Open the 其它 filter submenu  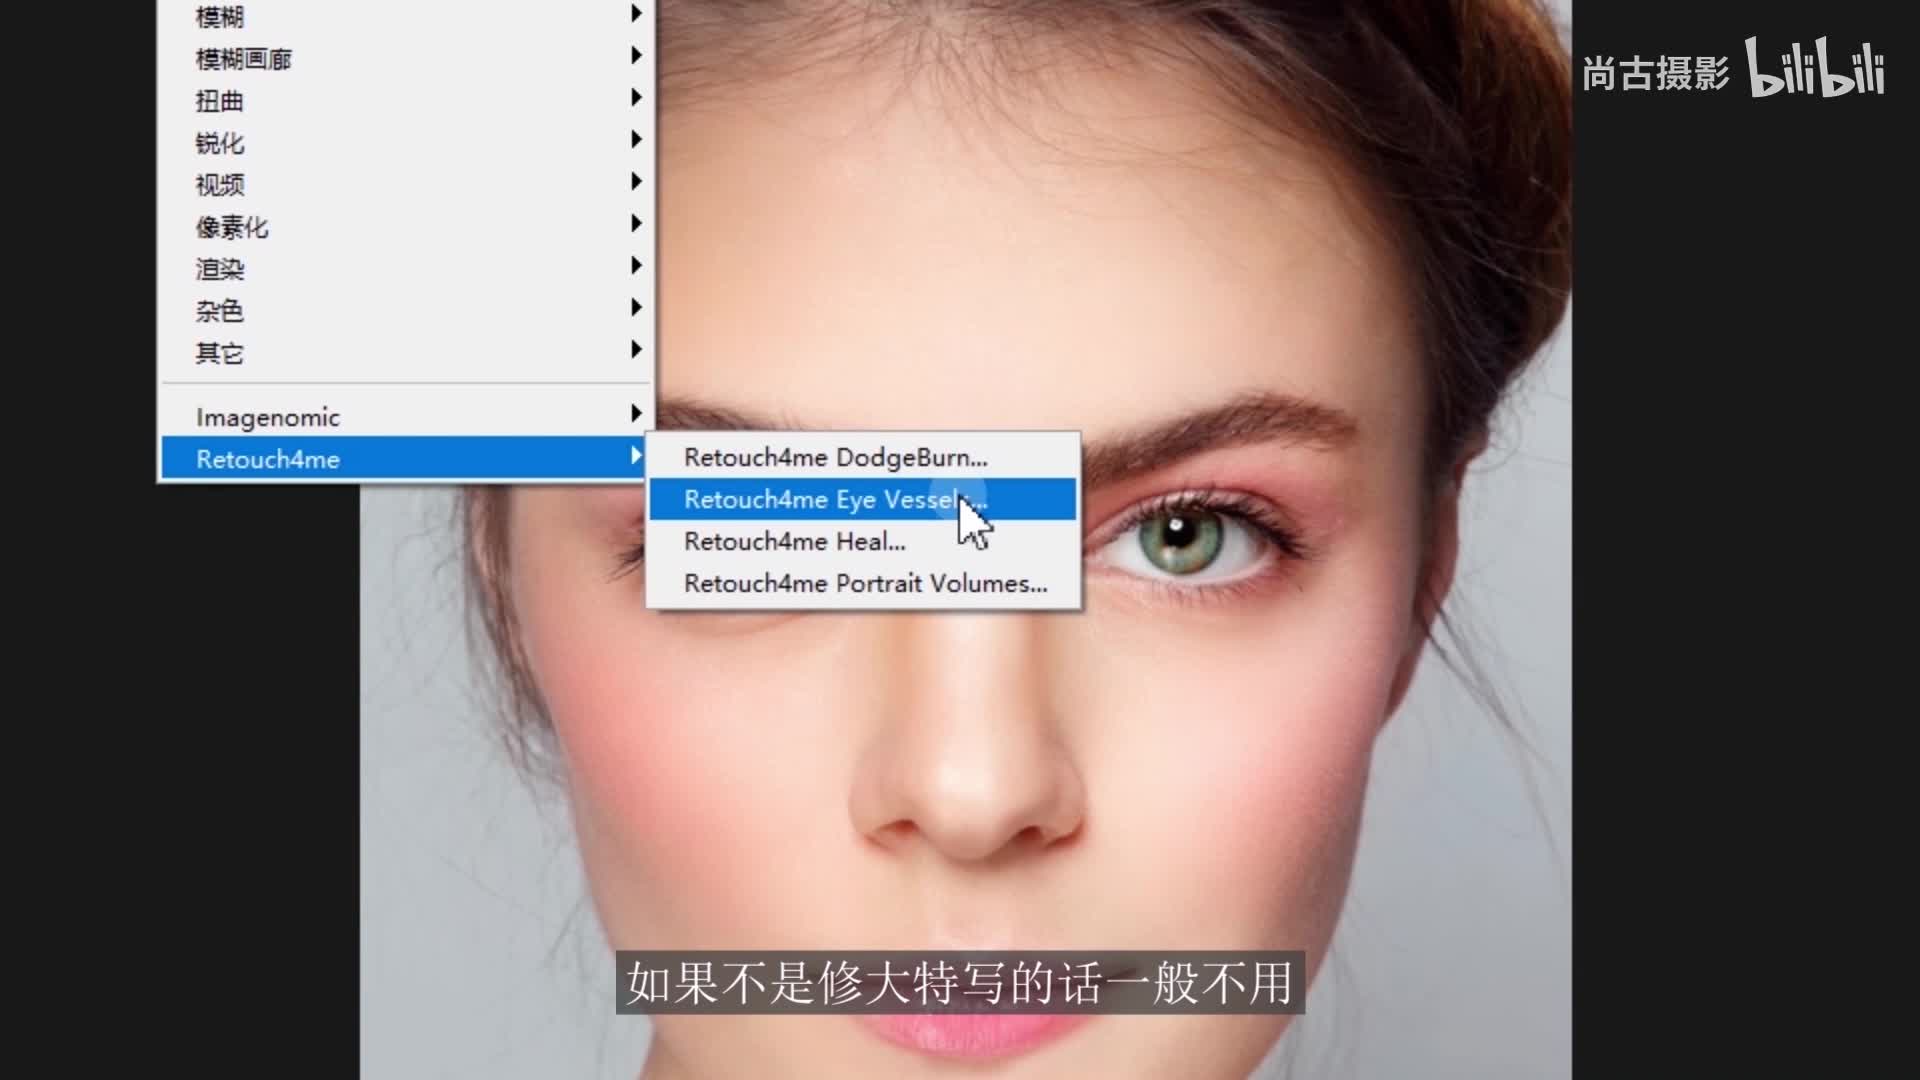click(x=220, y=353)
